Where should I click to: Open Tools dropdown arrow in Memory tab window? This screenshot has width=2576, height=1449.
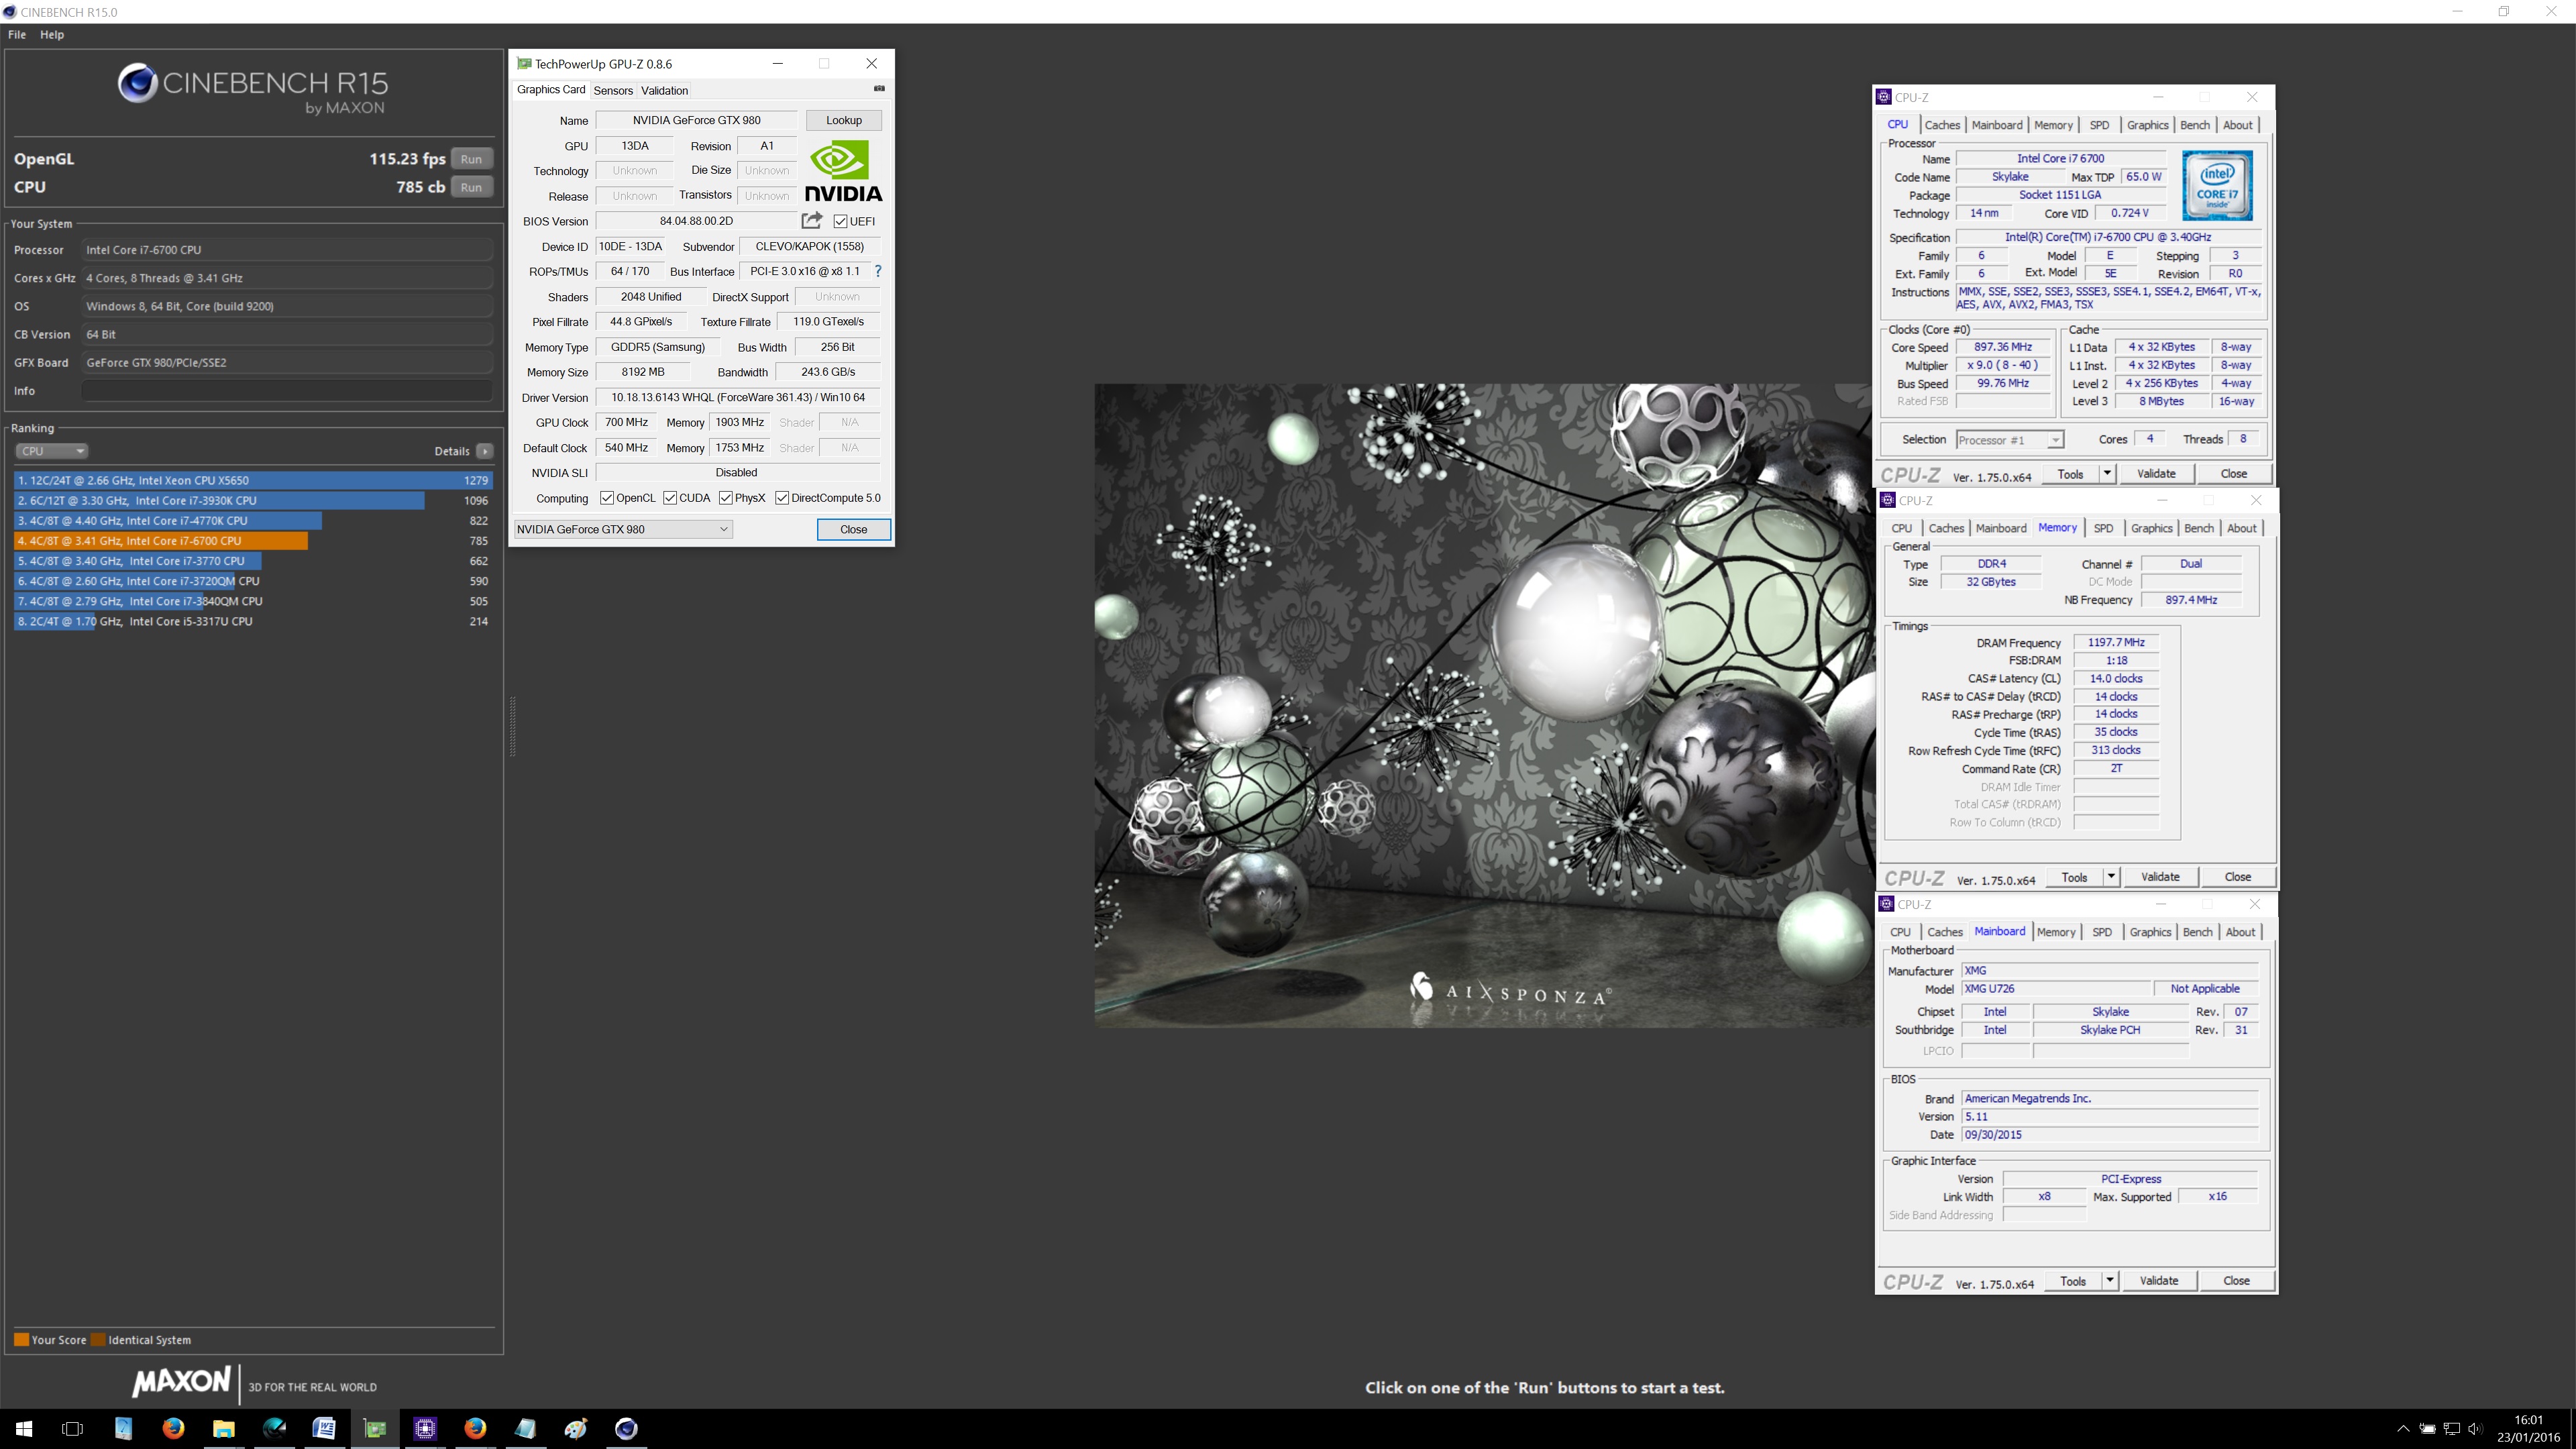[2111, 876]
